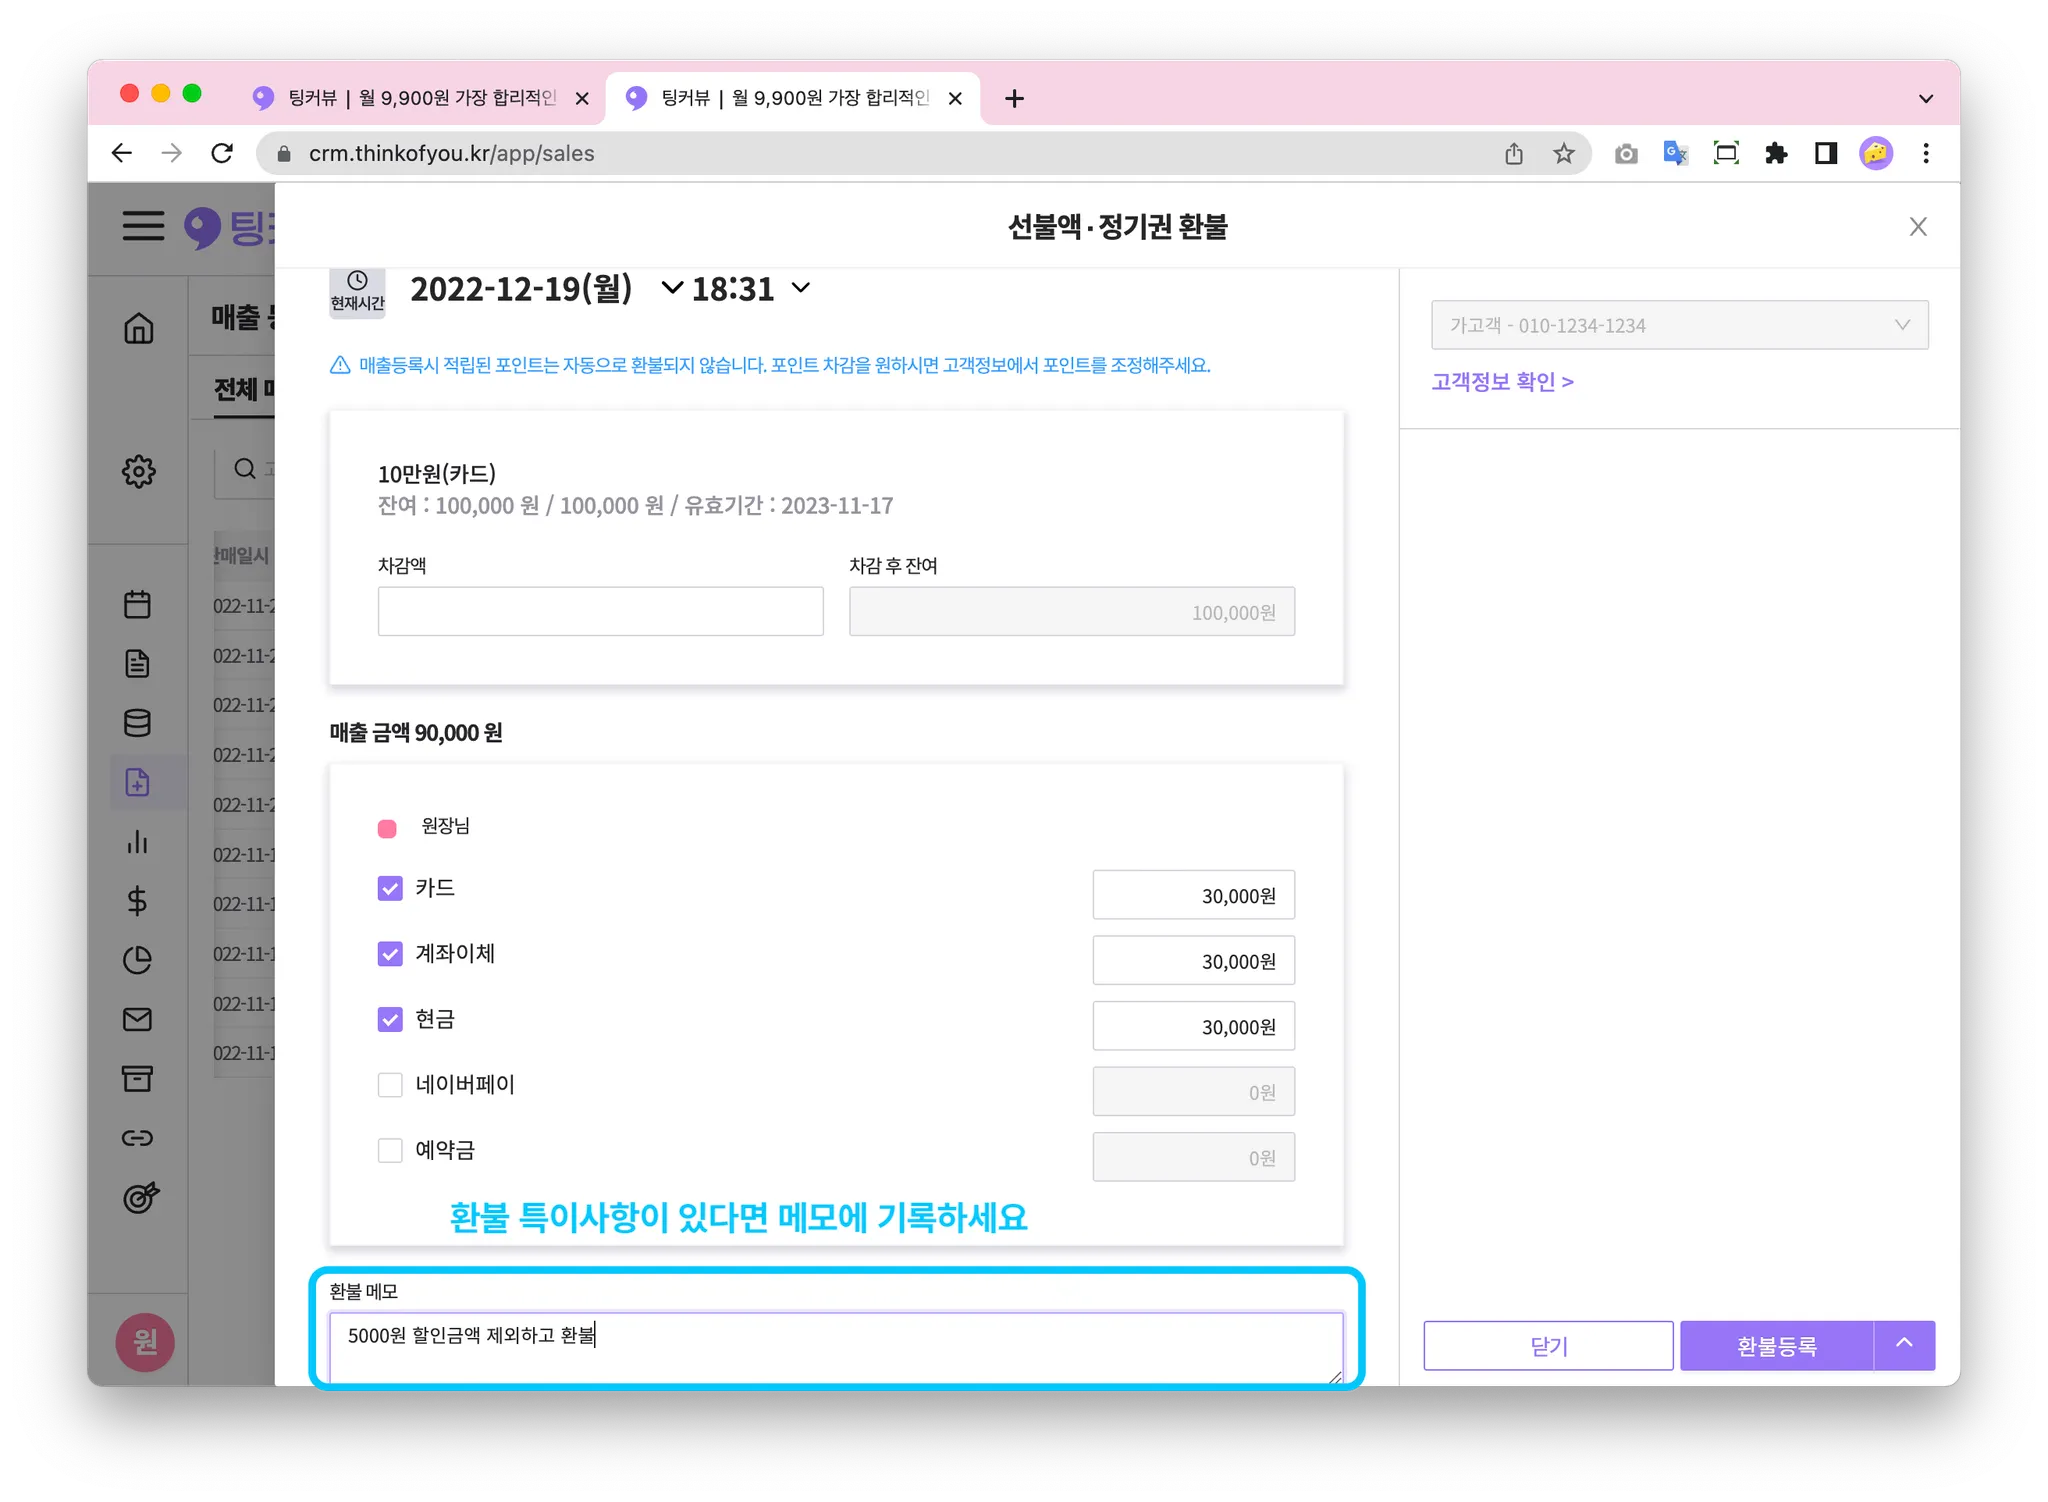The height and width of the screenshot is (1502, 2048).
Task: Open settings gear in sidebar
Action: (x=138, y=471)
